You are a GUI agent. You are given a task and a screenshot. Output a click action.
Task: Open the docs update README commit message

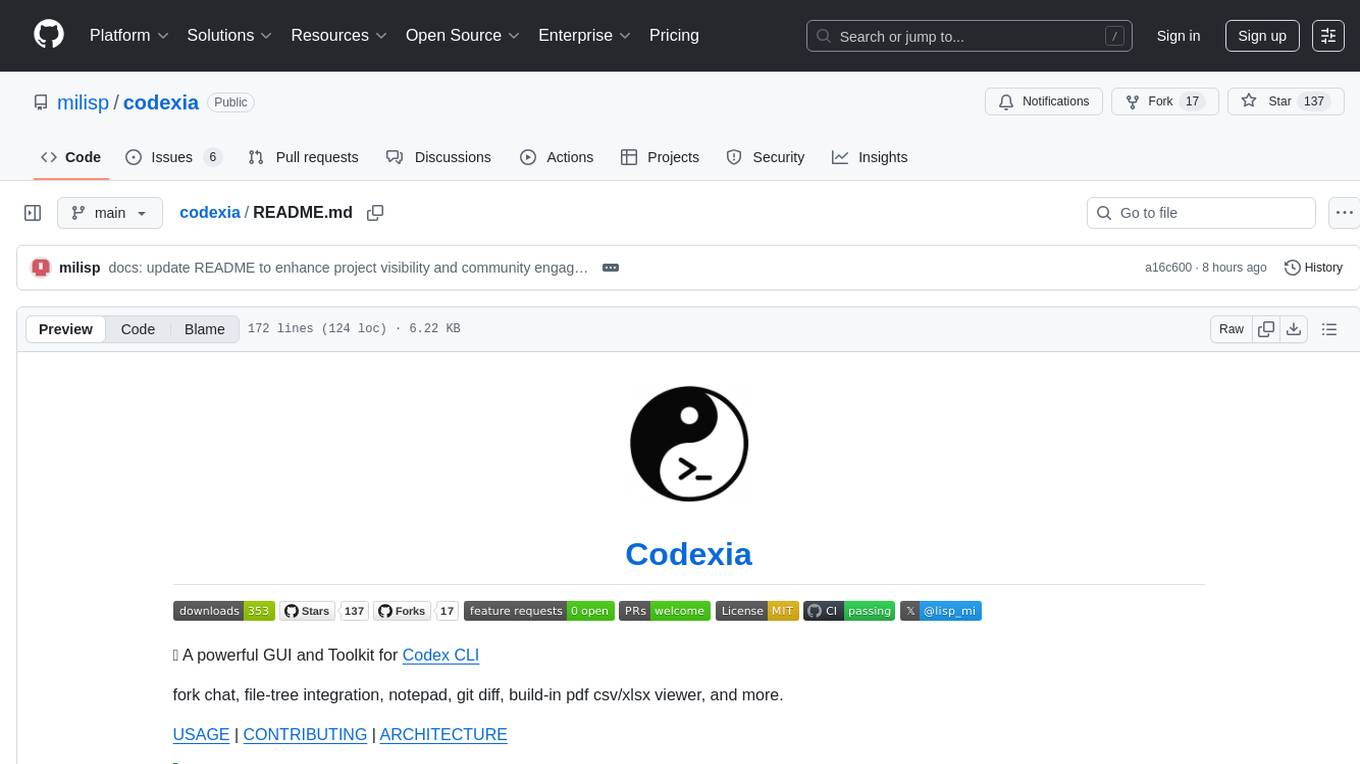pos(348,267)
